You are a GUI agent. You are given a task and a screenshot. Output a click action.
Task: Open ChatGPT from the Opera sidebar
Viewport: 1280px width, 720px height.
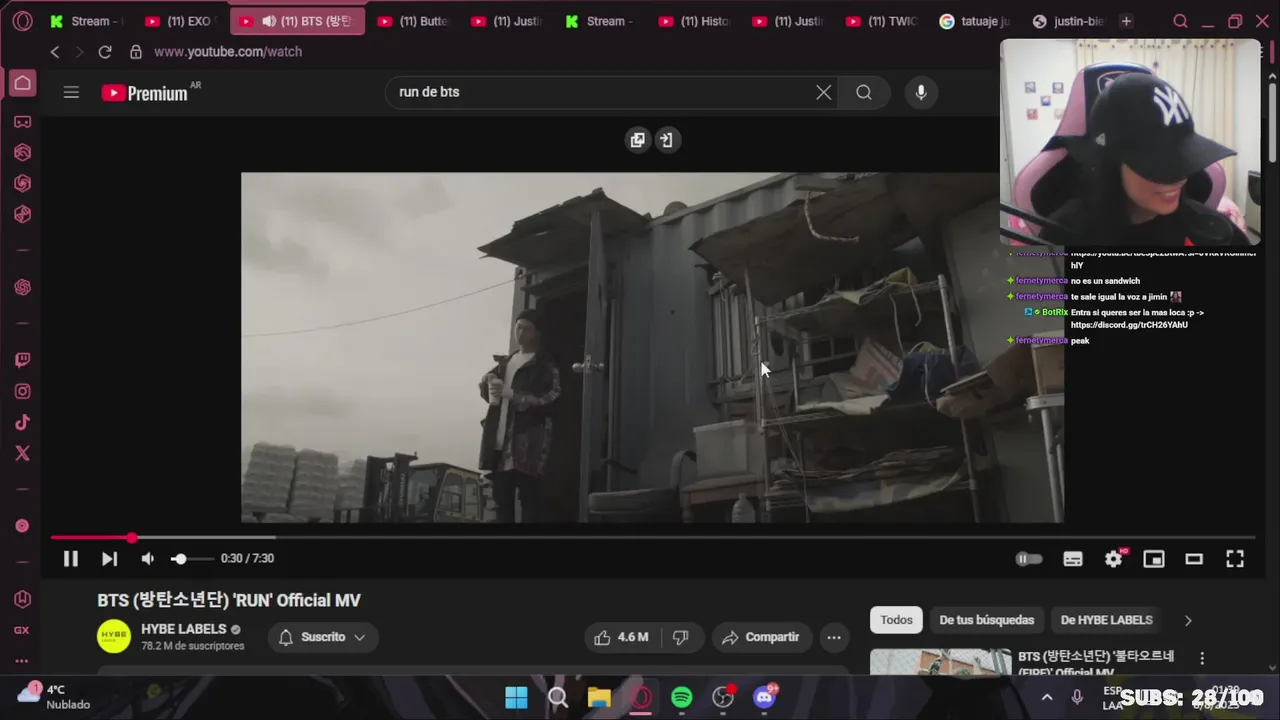click(x=22, y=287)
